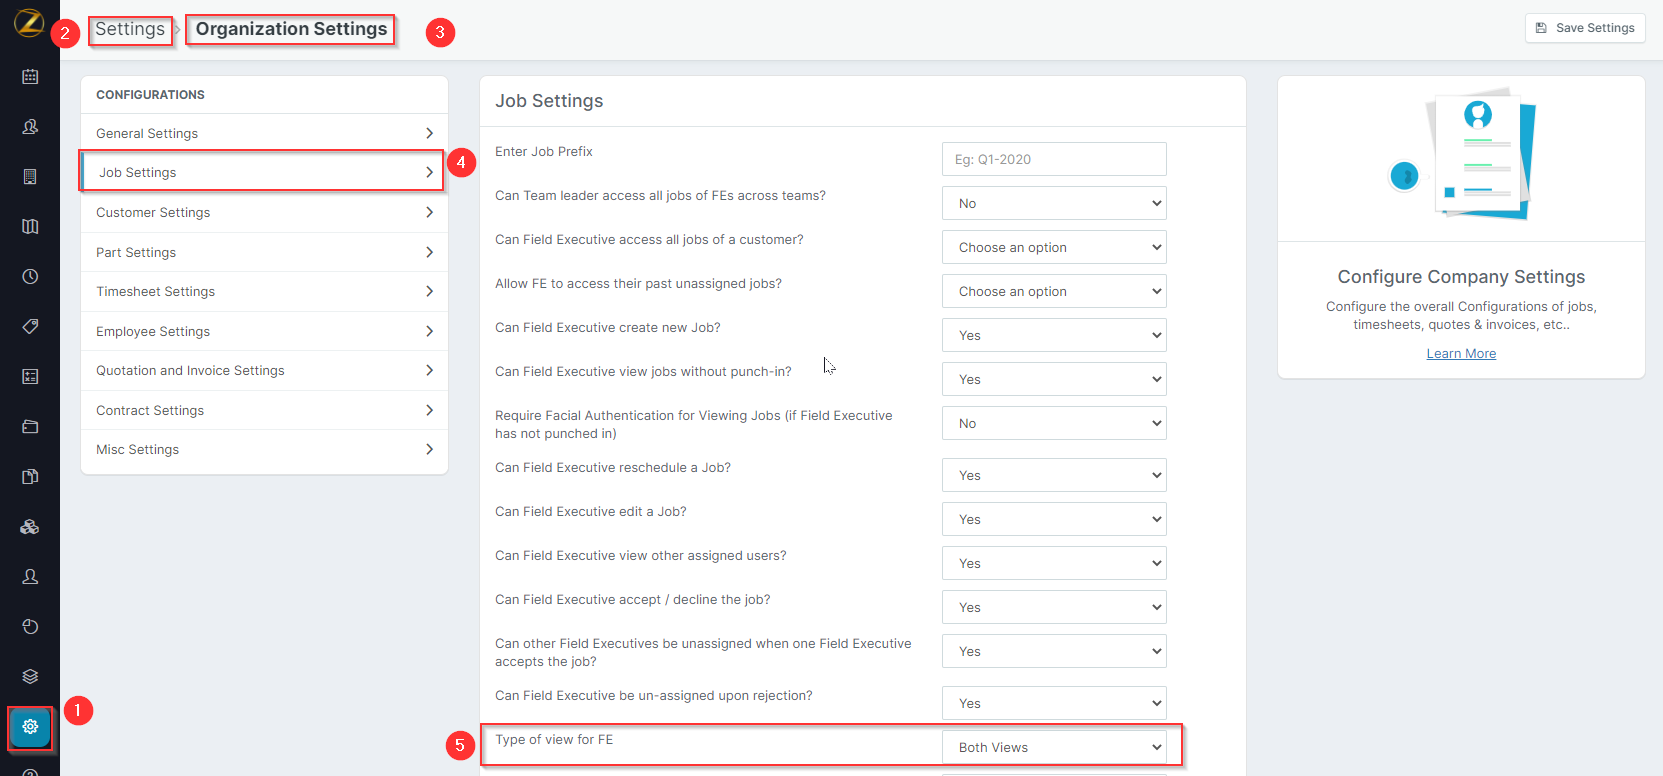The height and width of the screenshot is (776, 1663).
Task: Follow the Learn More link
Action: (1461, 354)
